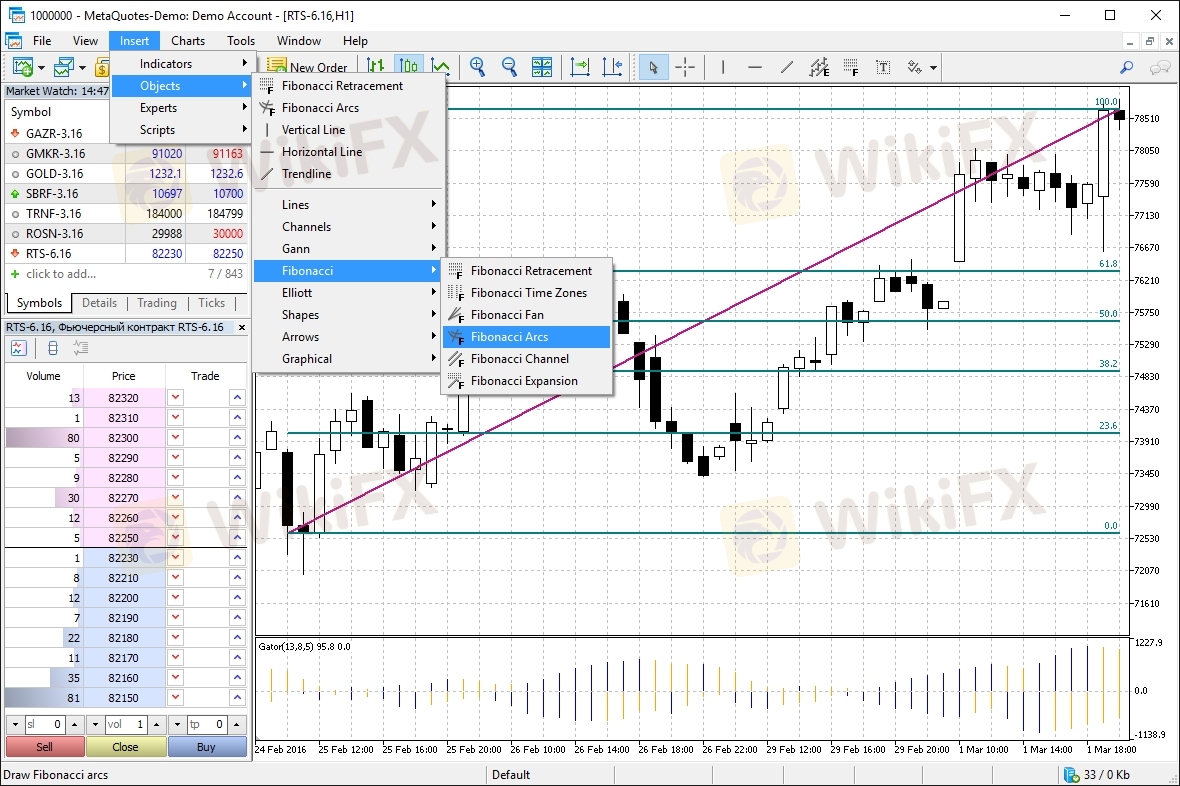Screen dimensions: 1180x786
Task: Open the search magnifier in the toolbar
Action: click(1127, 67)
